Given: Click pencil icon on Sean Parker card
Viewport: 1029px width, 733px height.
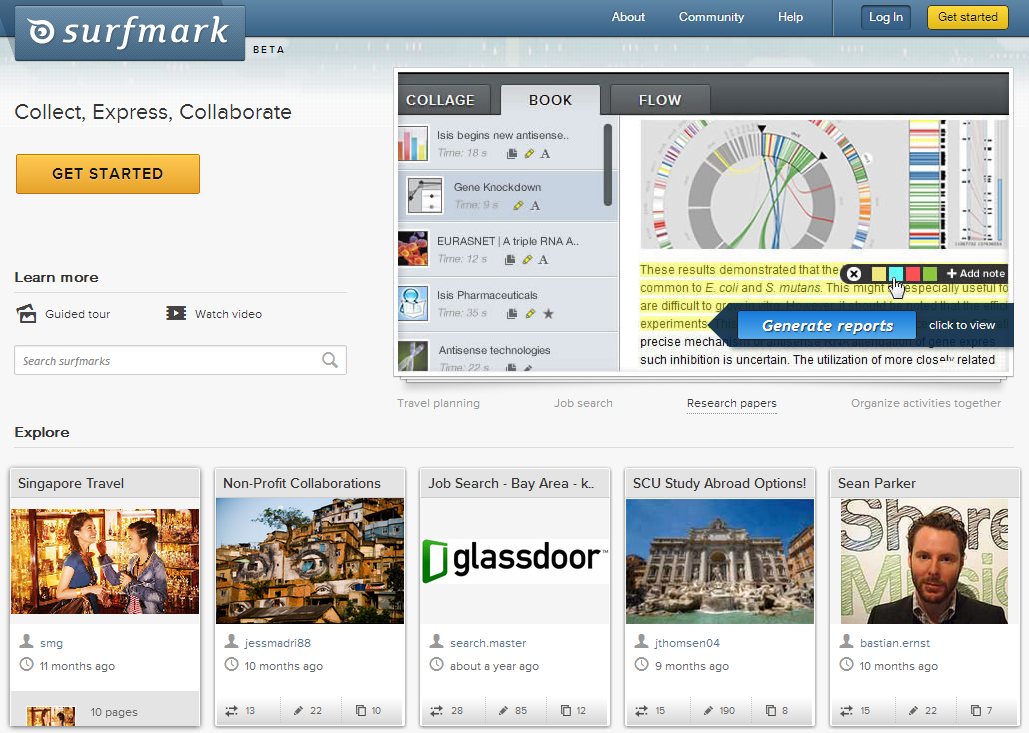Looking at the screenshot, I should click(914, 711).
